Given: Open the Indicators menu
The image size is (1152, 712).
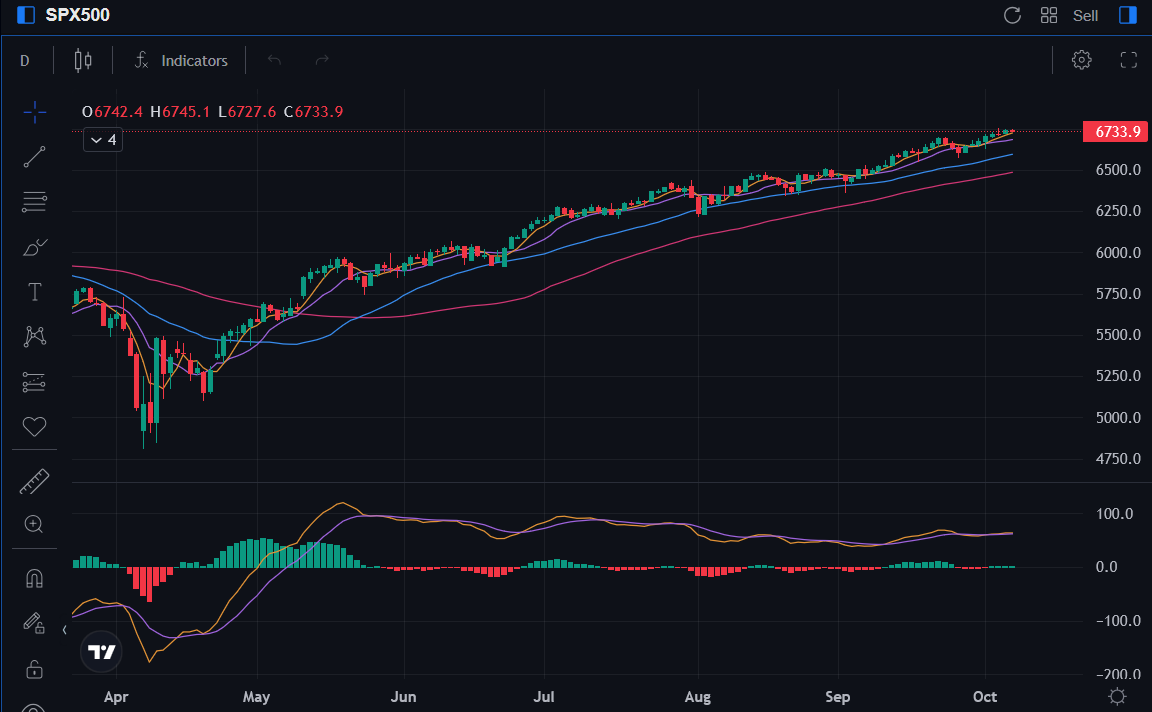Looking at the screenshot, I should pos(180,60).
